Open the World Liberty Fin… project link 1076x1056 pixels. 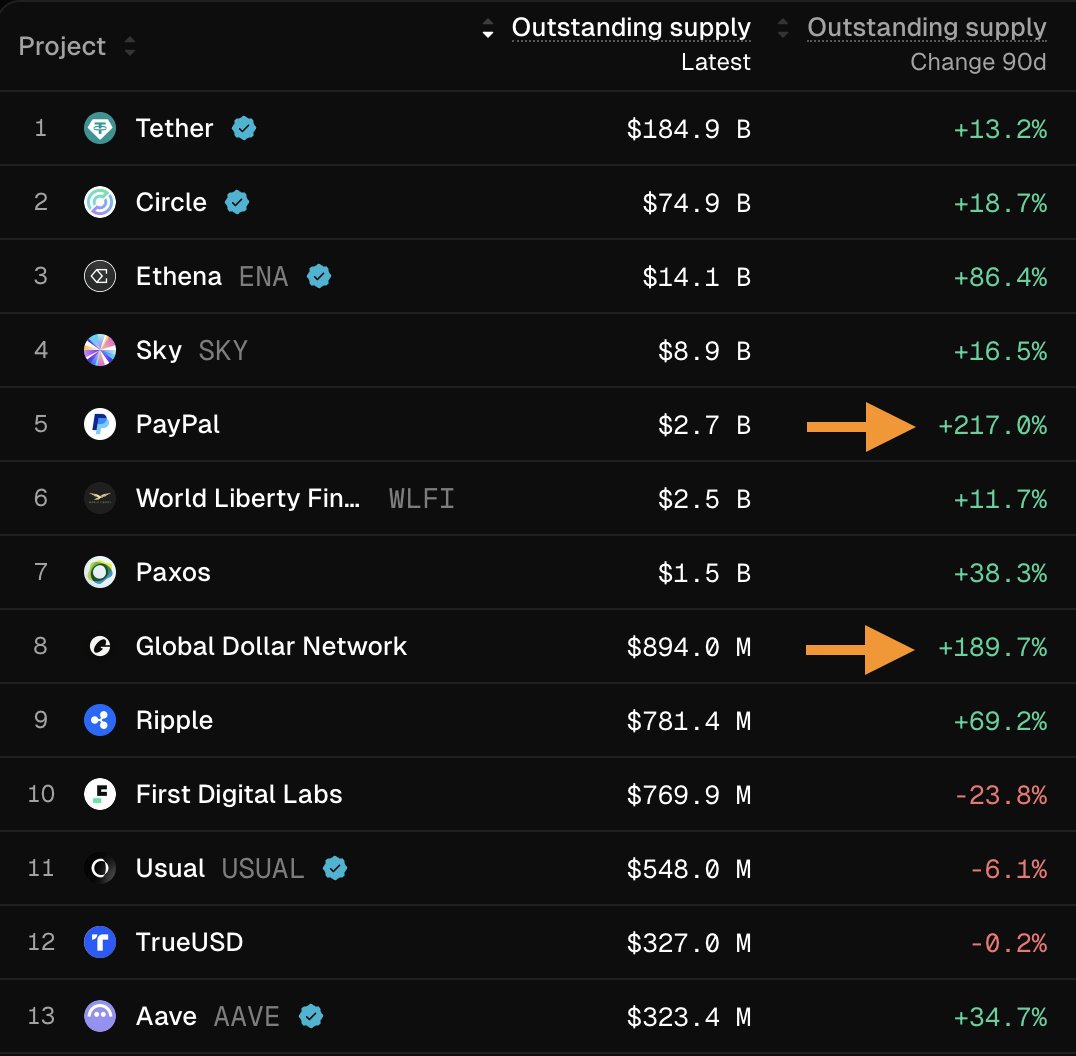[248, 499]
